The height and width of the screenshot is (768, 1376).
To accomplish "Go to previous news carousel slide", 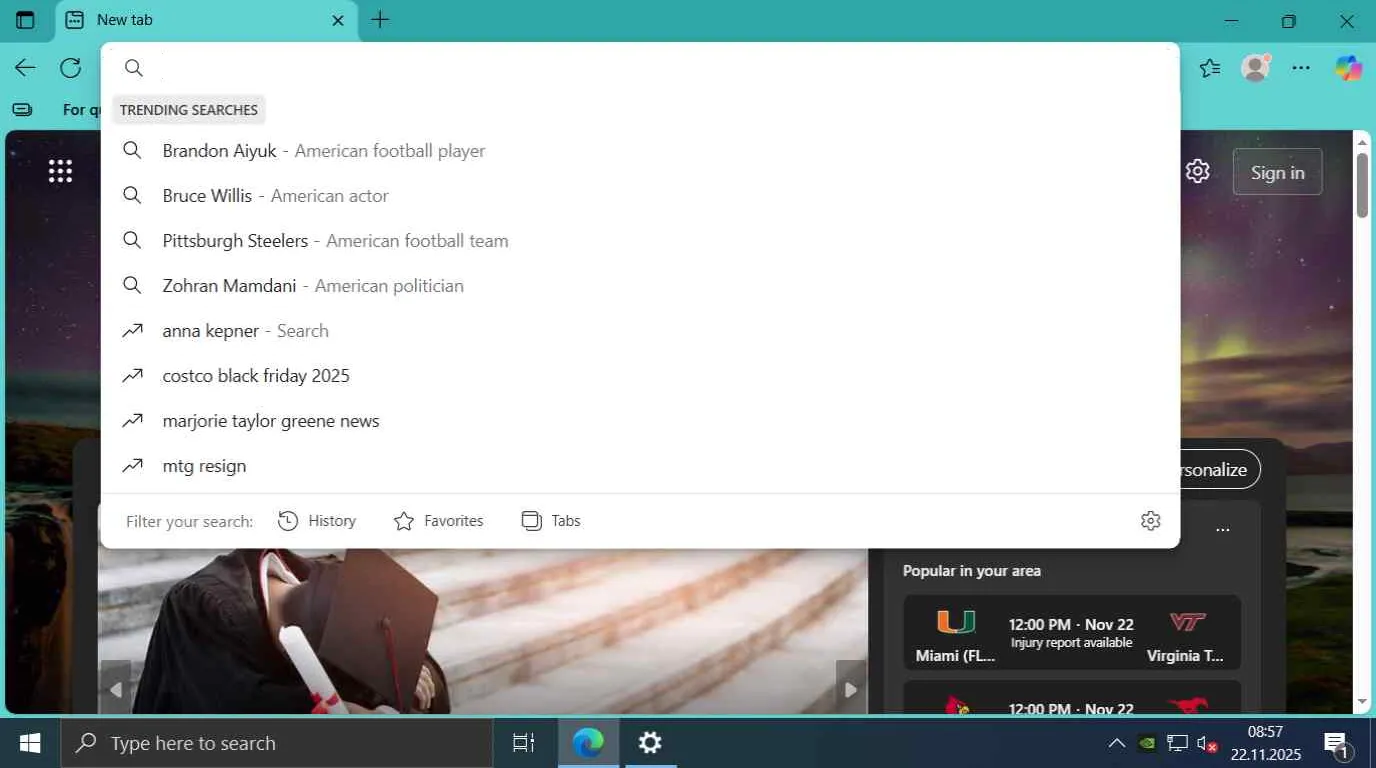I will (x=116, y=689).
